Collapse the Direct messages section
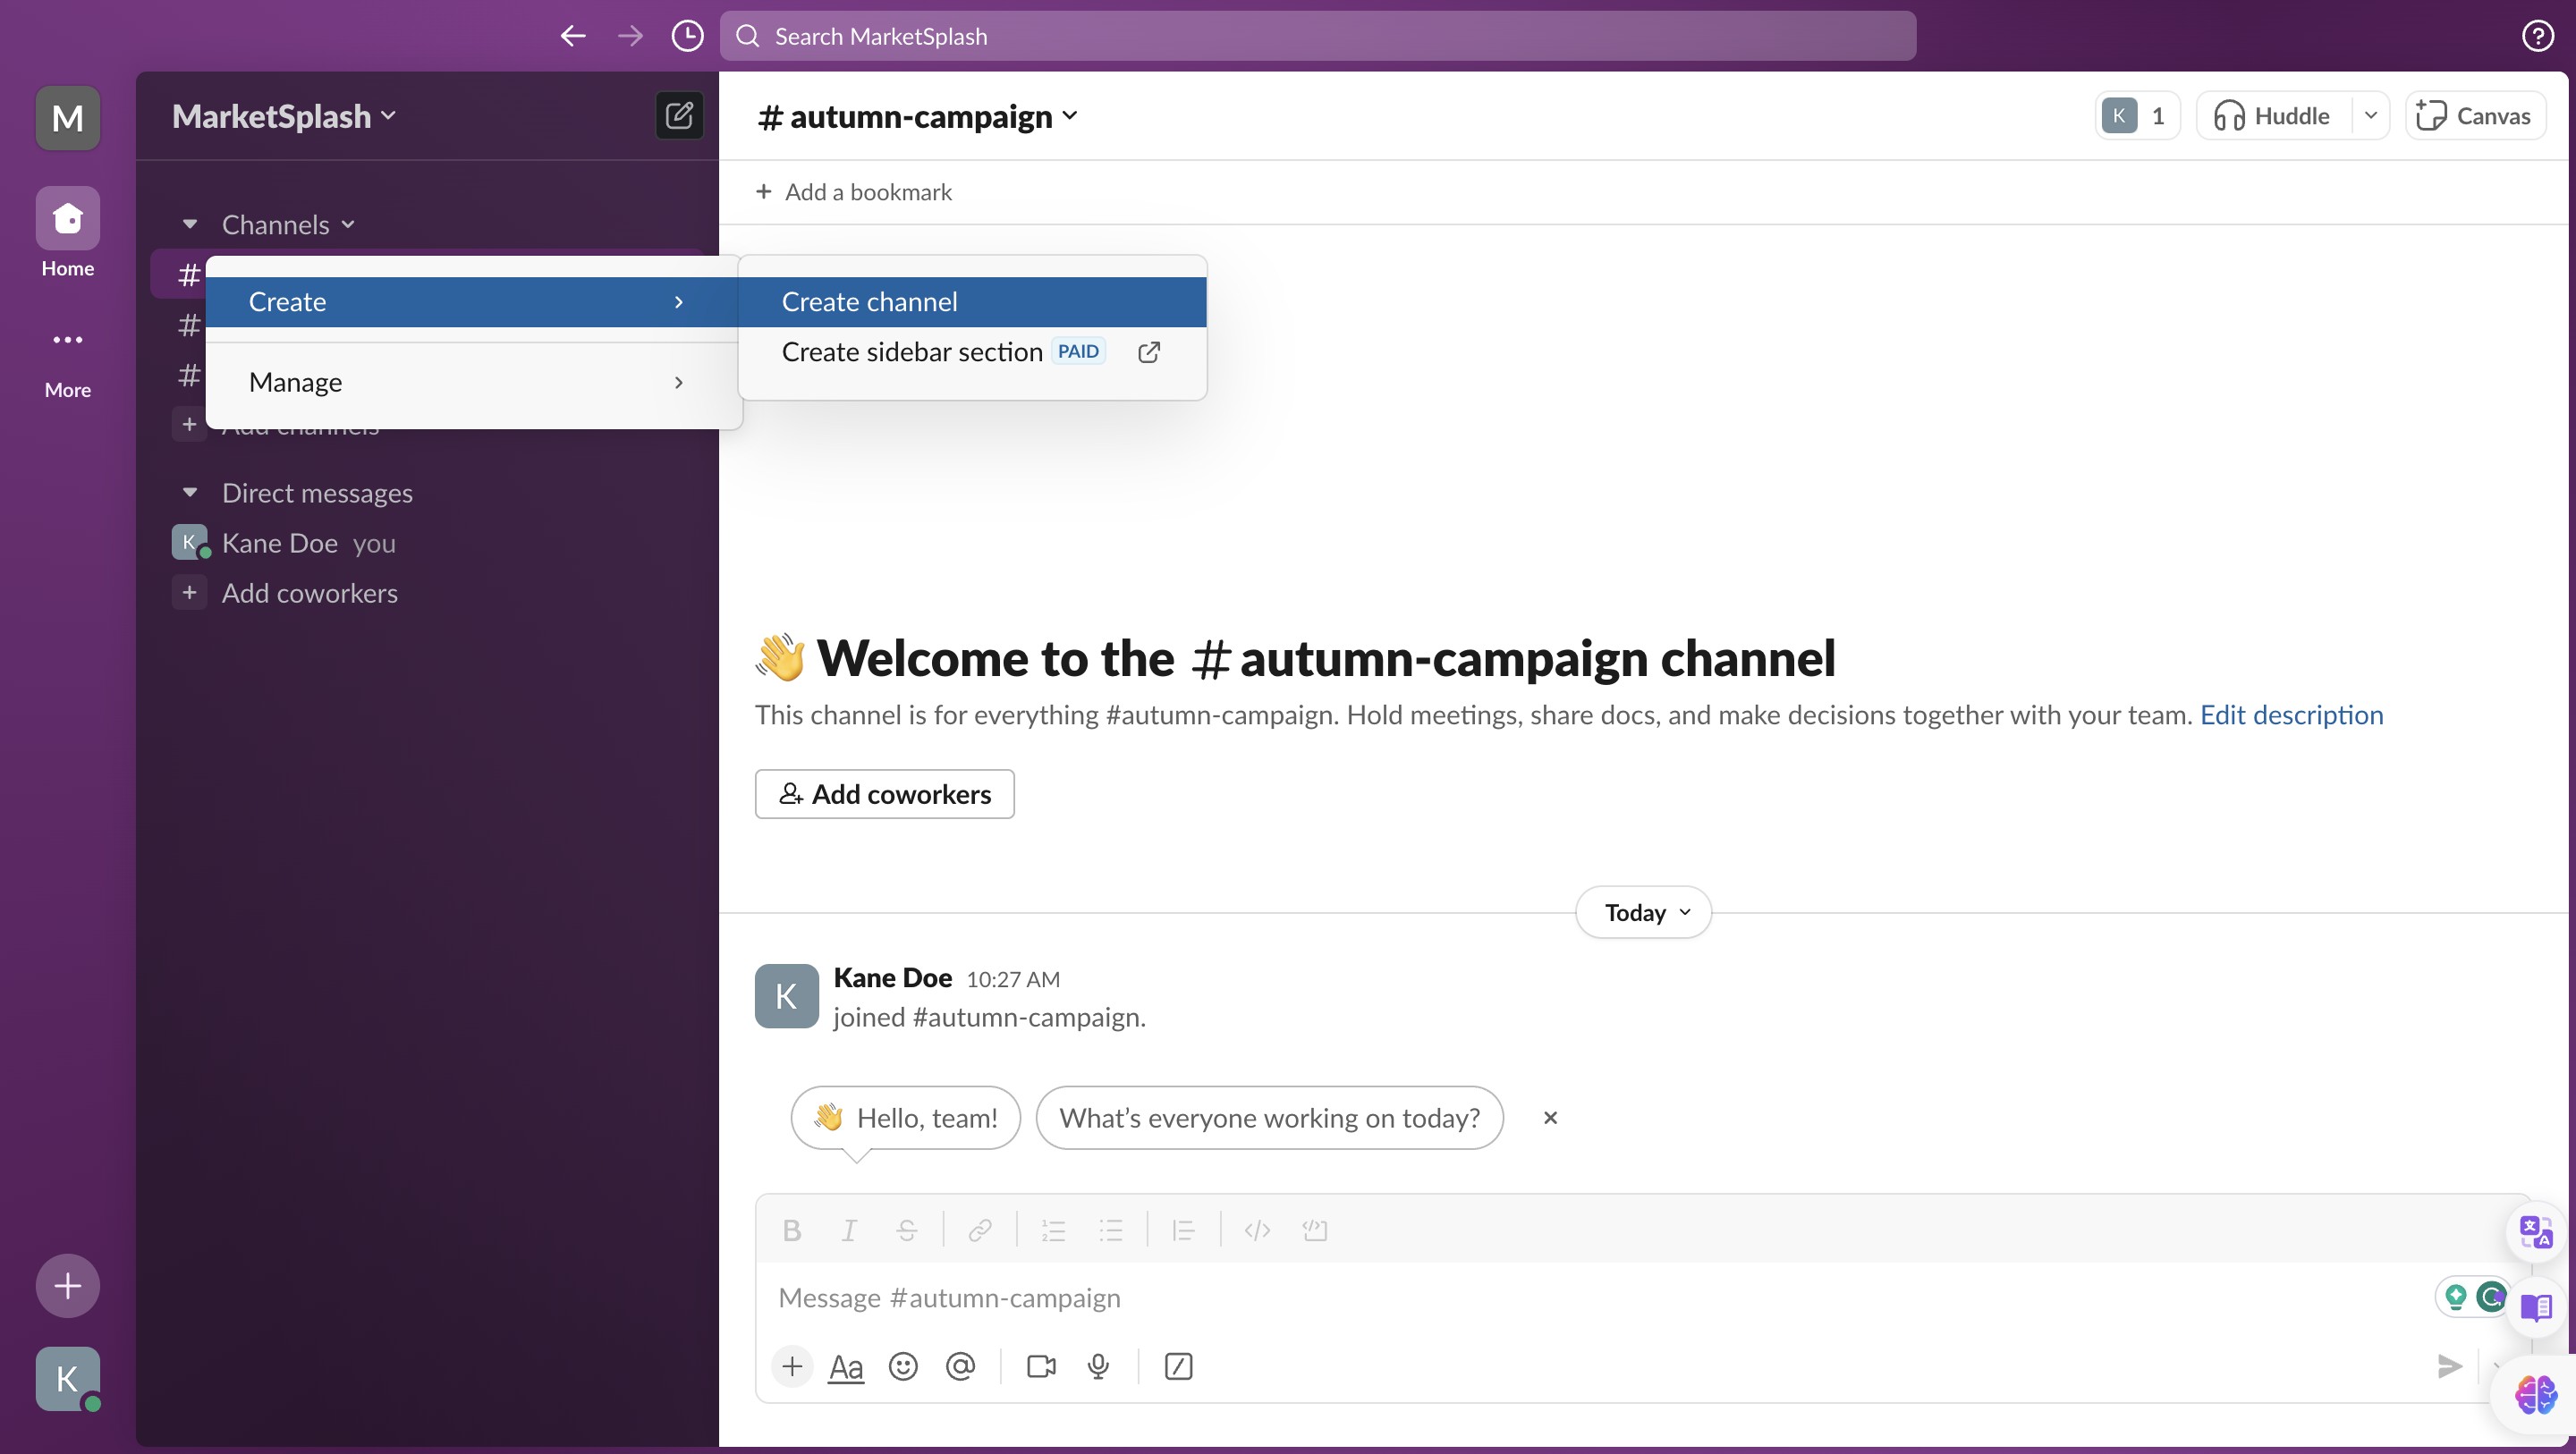The width and height of the screenshot is (2576, 1454). [190, 492]
